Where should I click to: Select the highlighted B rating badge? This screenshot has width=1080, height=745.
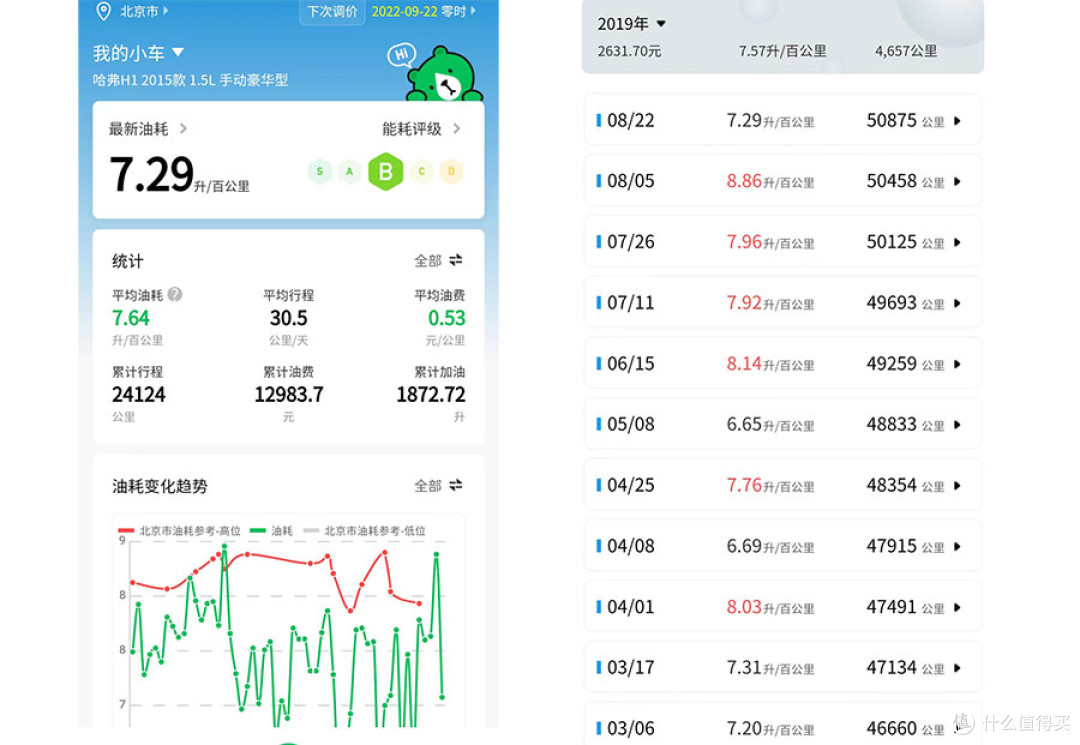[385, 171]
